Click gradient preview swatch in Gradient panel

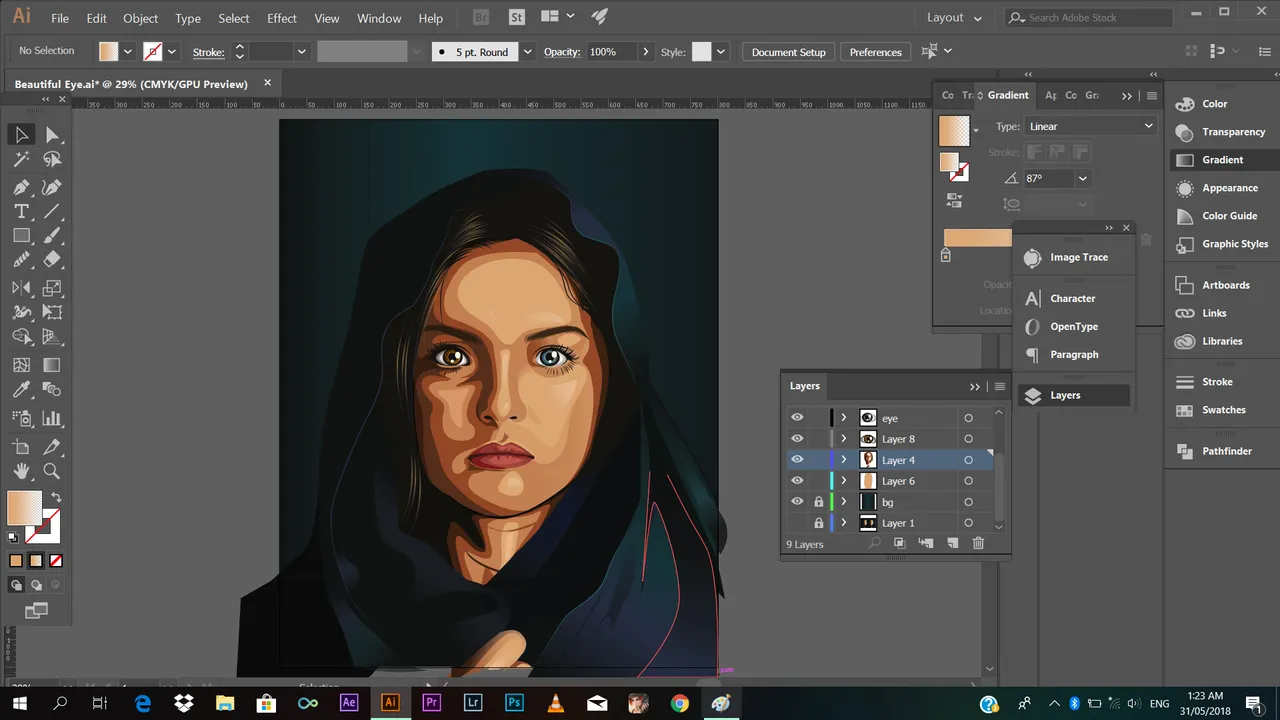(954, 130)
